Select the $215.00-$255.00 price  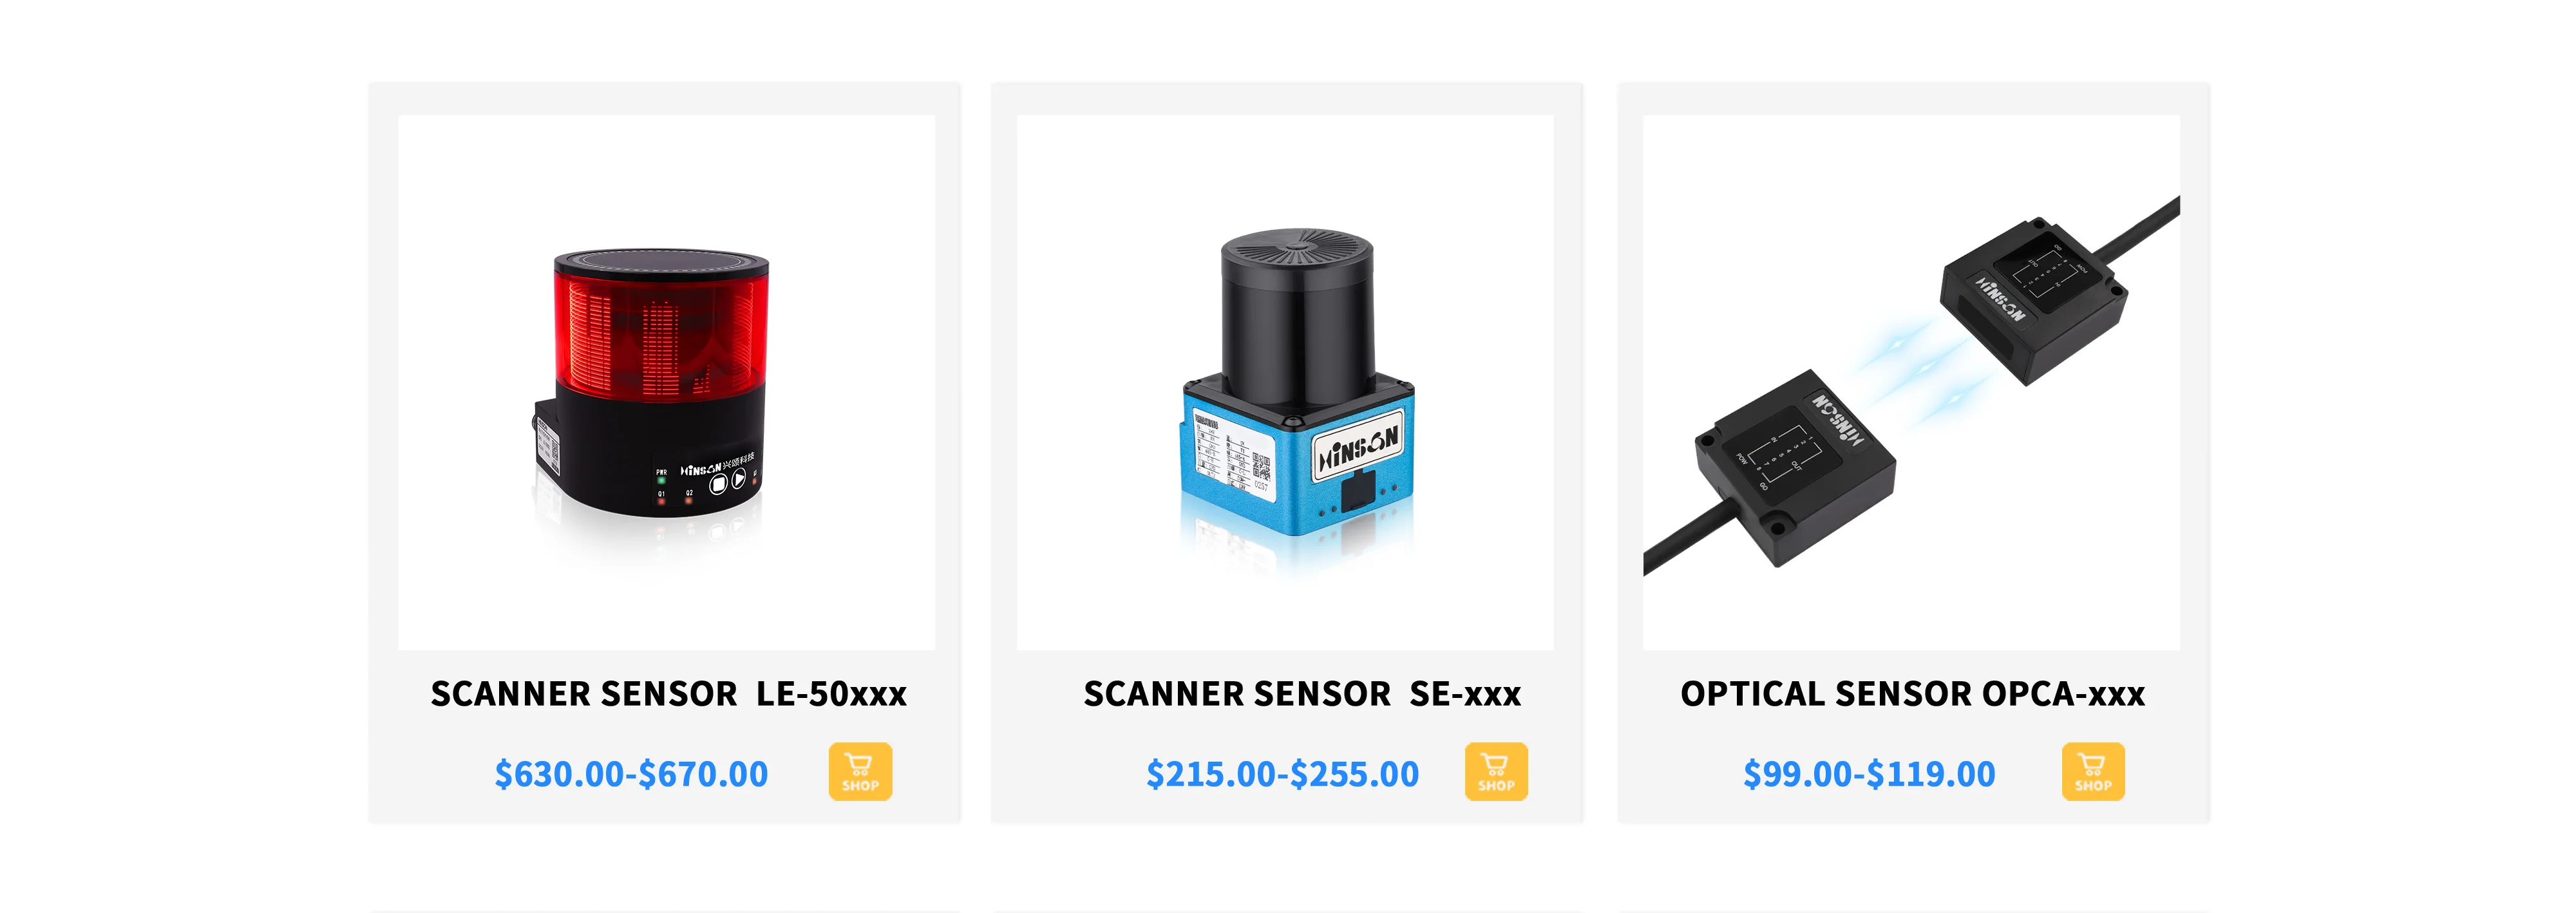pyautogui.click(x=1282, y=773)
